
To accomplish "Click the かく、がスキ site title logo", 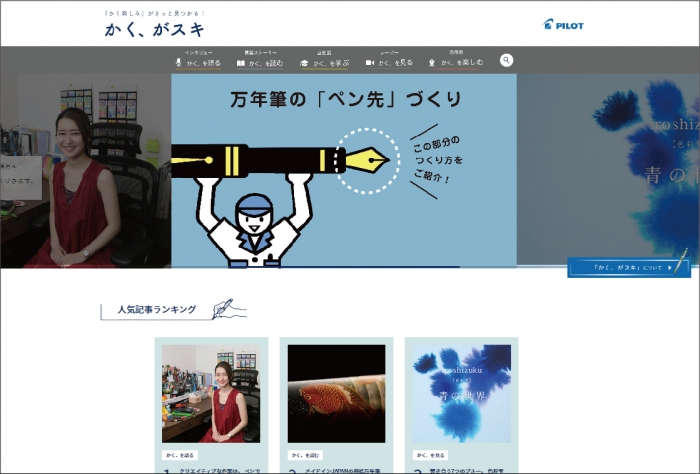I will (154, 30).
